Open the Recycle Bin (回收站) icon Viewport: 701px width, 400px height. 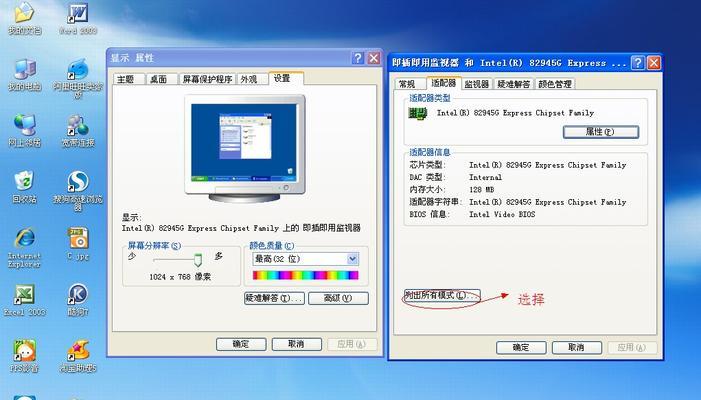(x=24, y=181)
